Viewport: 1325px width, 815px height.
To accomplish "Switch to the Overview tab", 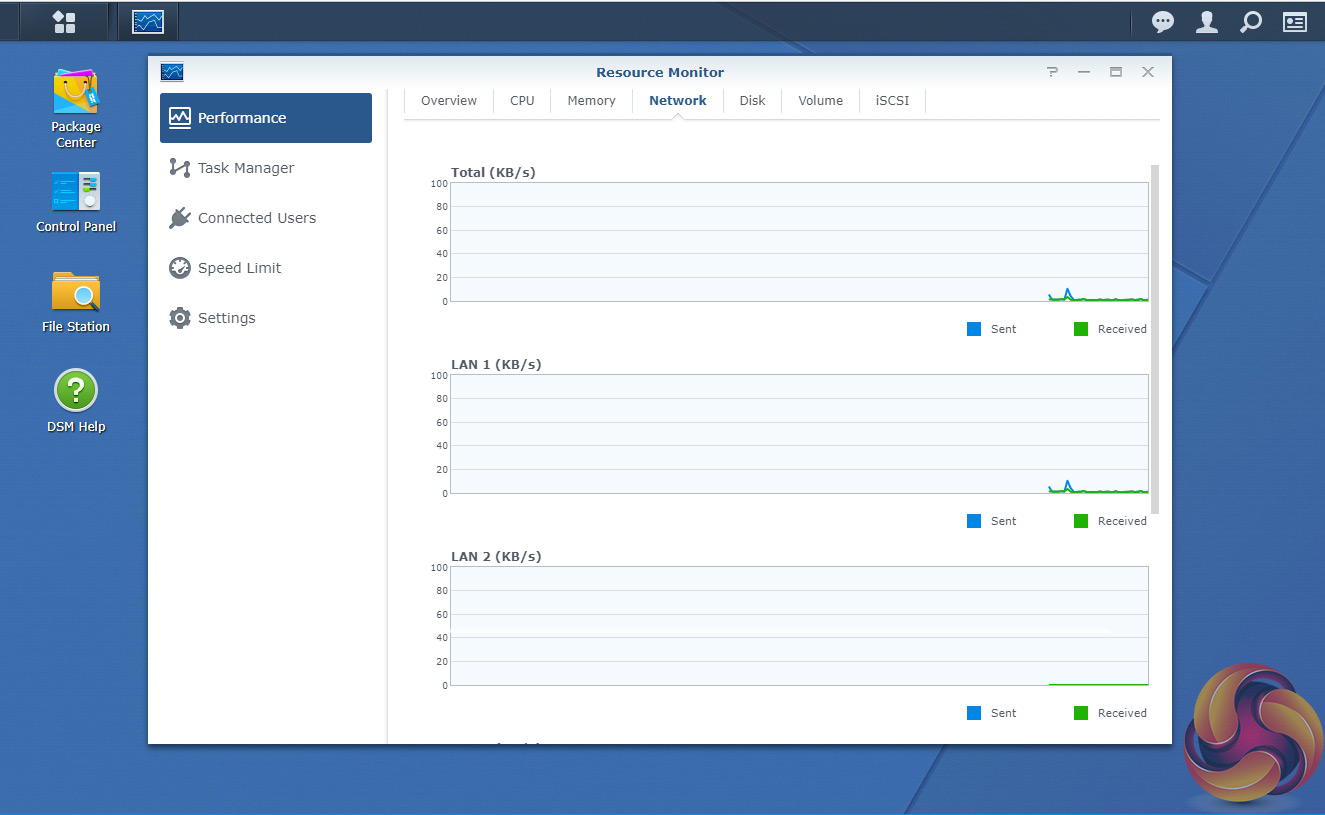I will click(x=449, y=101).
